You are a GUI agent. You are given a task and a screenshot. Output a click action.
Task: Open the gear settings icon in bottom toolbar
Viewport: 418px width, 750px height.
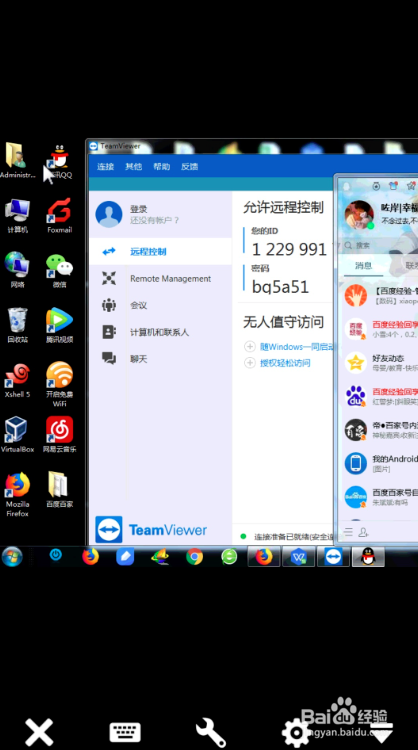296,732
